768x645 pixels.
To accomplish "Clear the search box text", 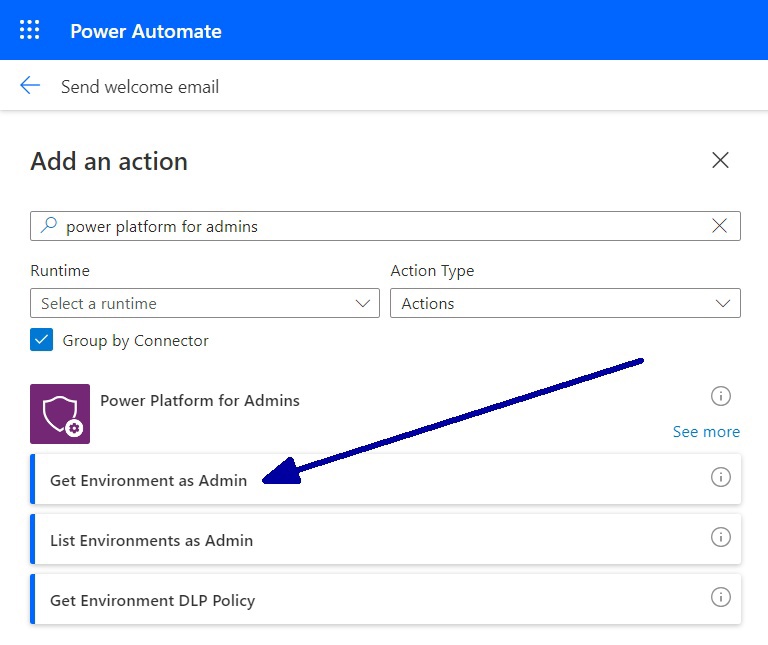I will [719, 226].
